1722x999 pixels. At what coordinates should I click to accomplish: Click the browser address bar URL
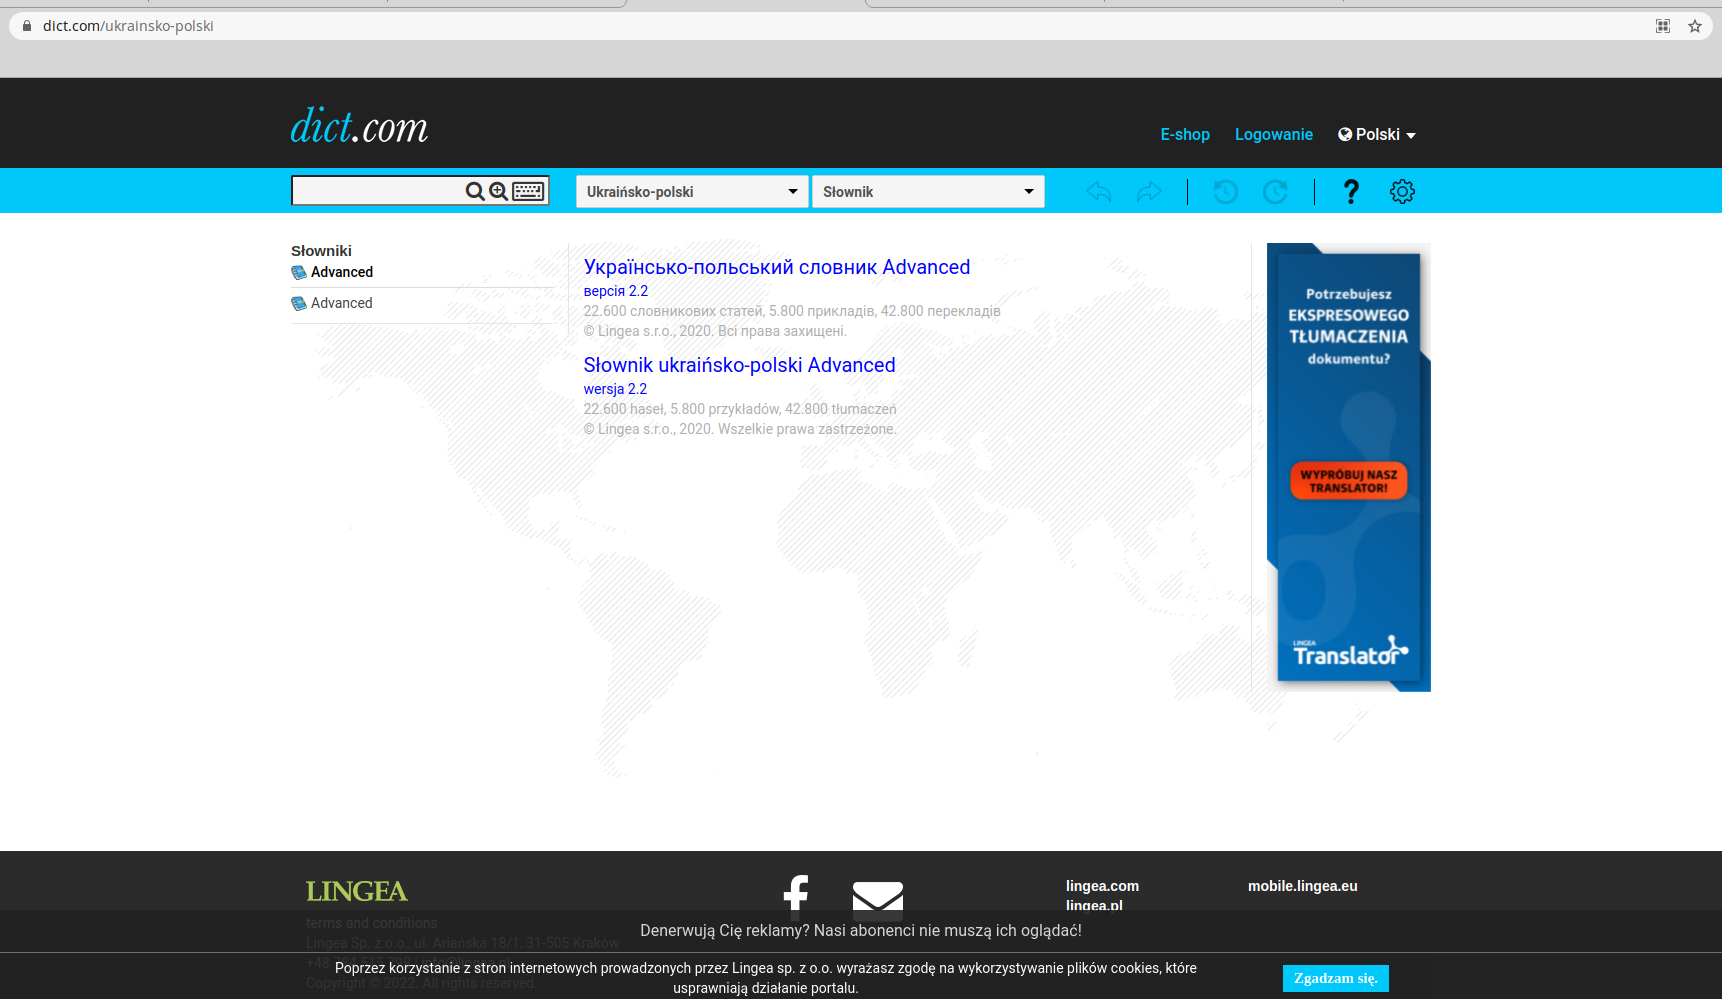[x=128, y=26]
